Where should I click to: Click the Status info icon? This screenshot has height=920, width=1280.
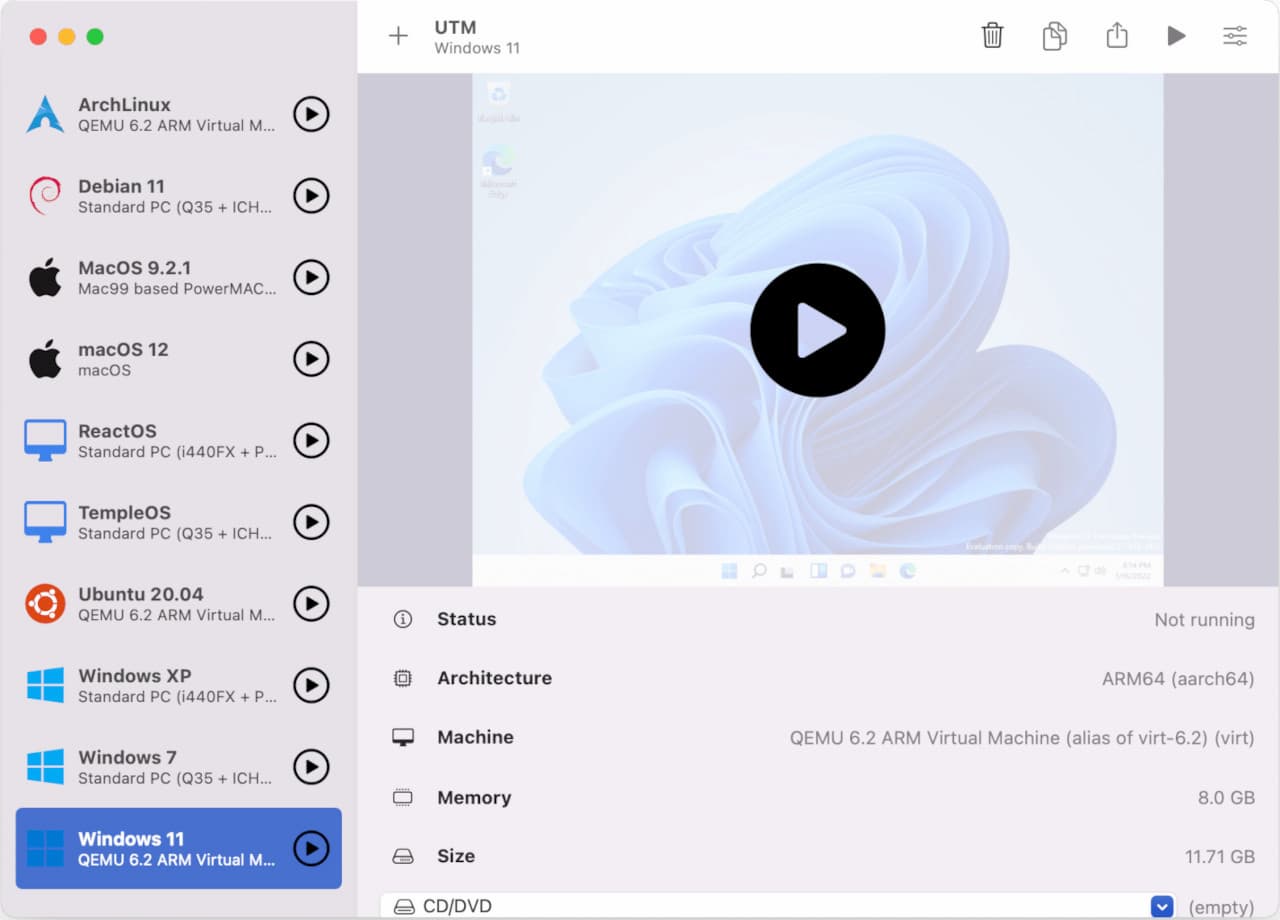(403, 619)
